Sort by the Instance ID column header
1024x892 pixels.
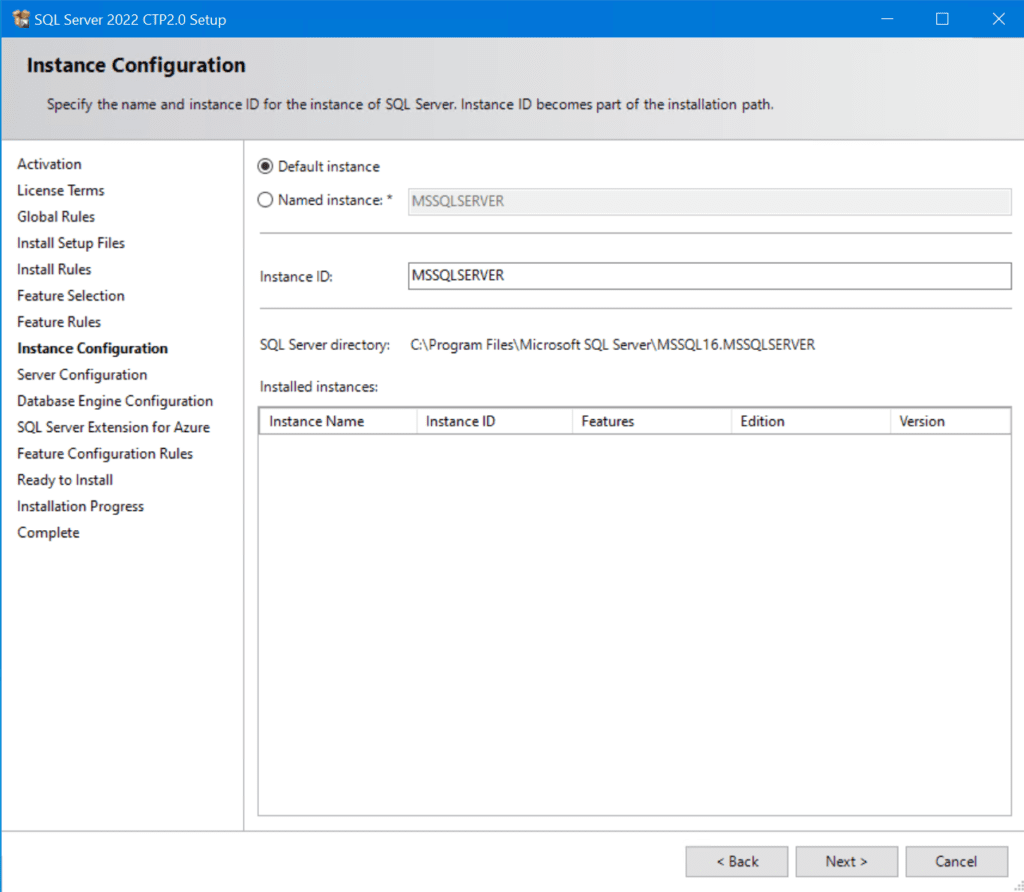coord(494,421)
